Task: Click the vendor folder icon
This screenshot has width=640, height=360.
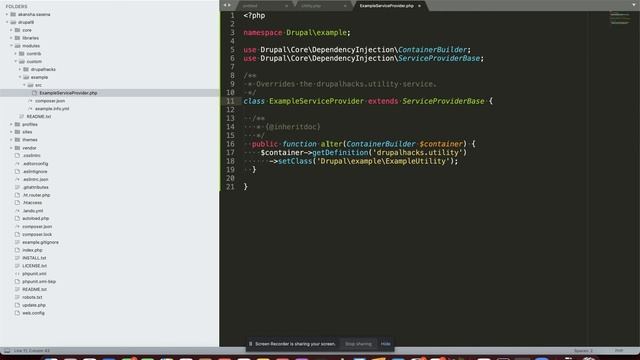Action: point(17,148)
